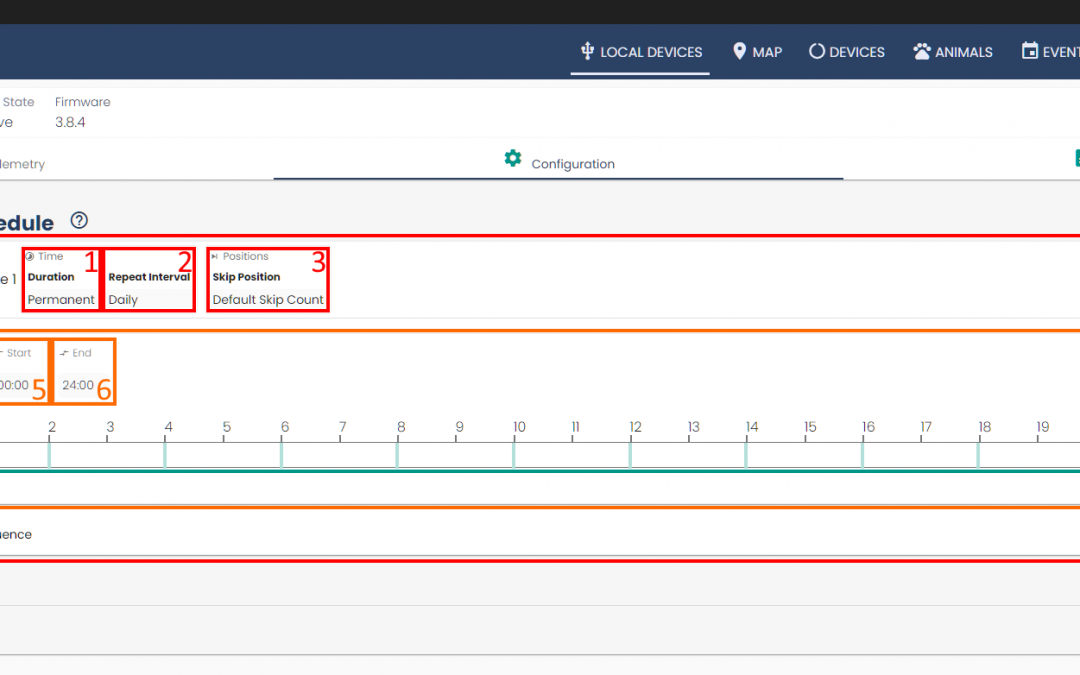
Task: Click the timeline marker at hour 18
Action: tap(978, 454)
